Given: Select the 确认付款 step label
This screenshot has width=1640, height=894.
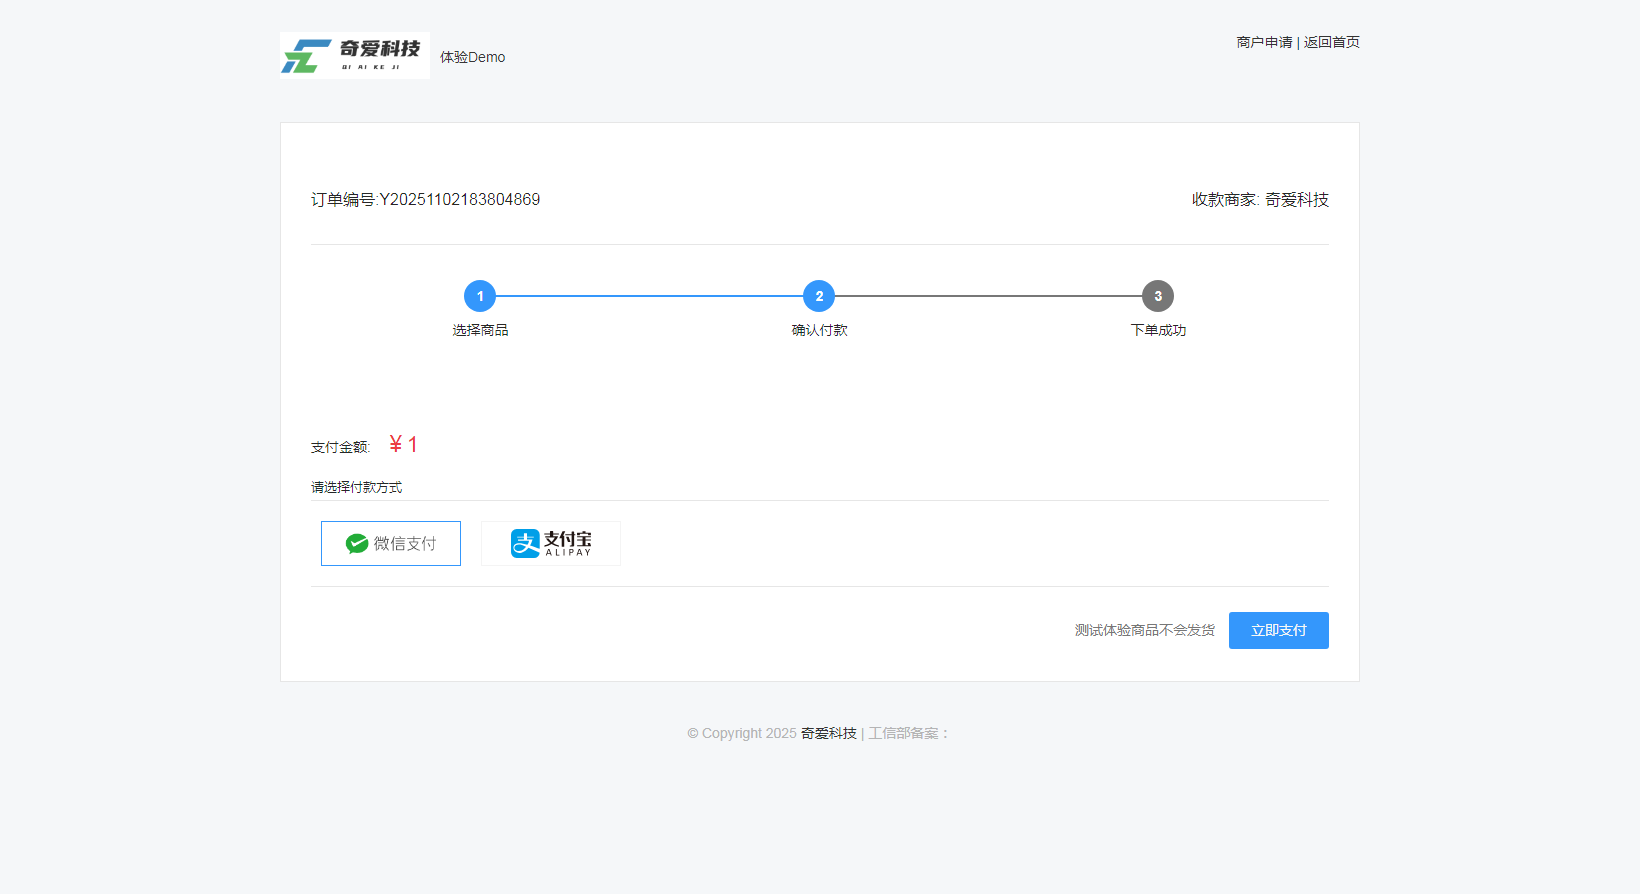Looking at the screenshot, I should (819, 330).
